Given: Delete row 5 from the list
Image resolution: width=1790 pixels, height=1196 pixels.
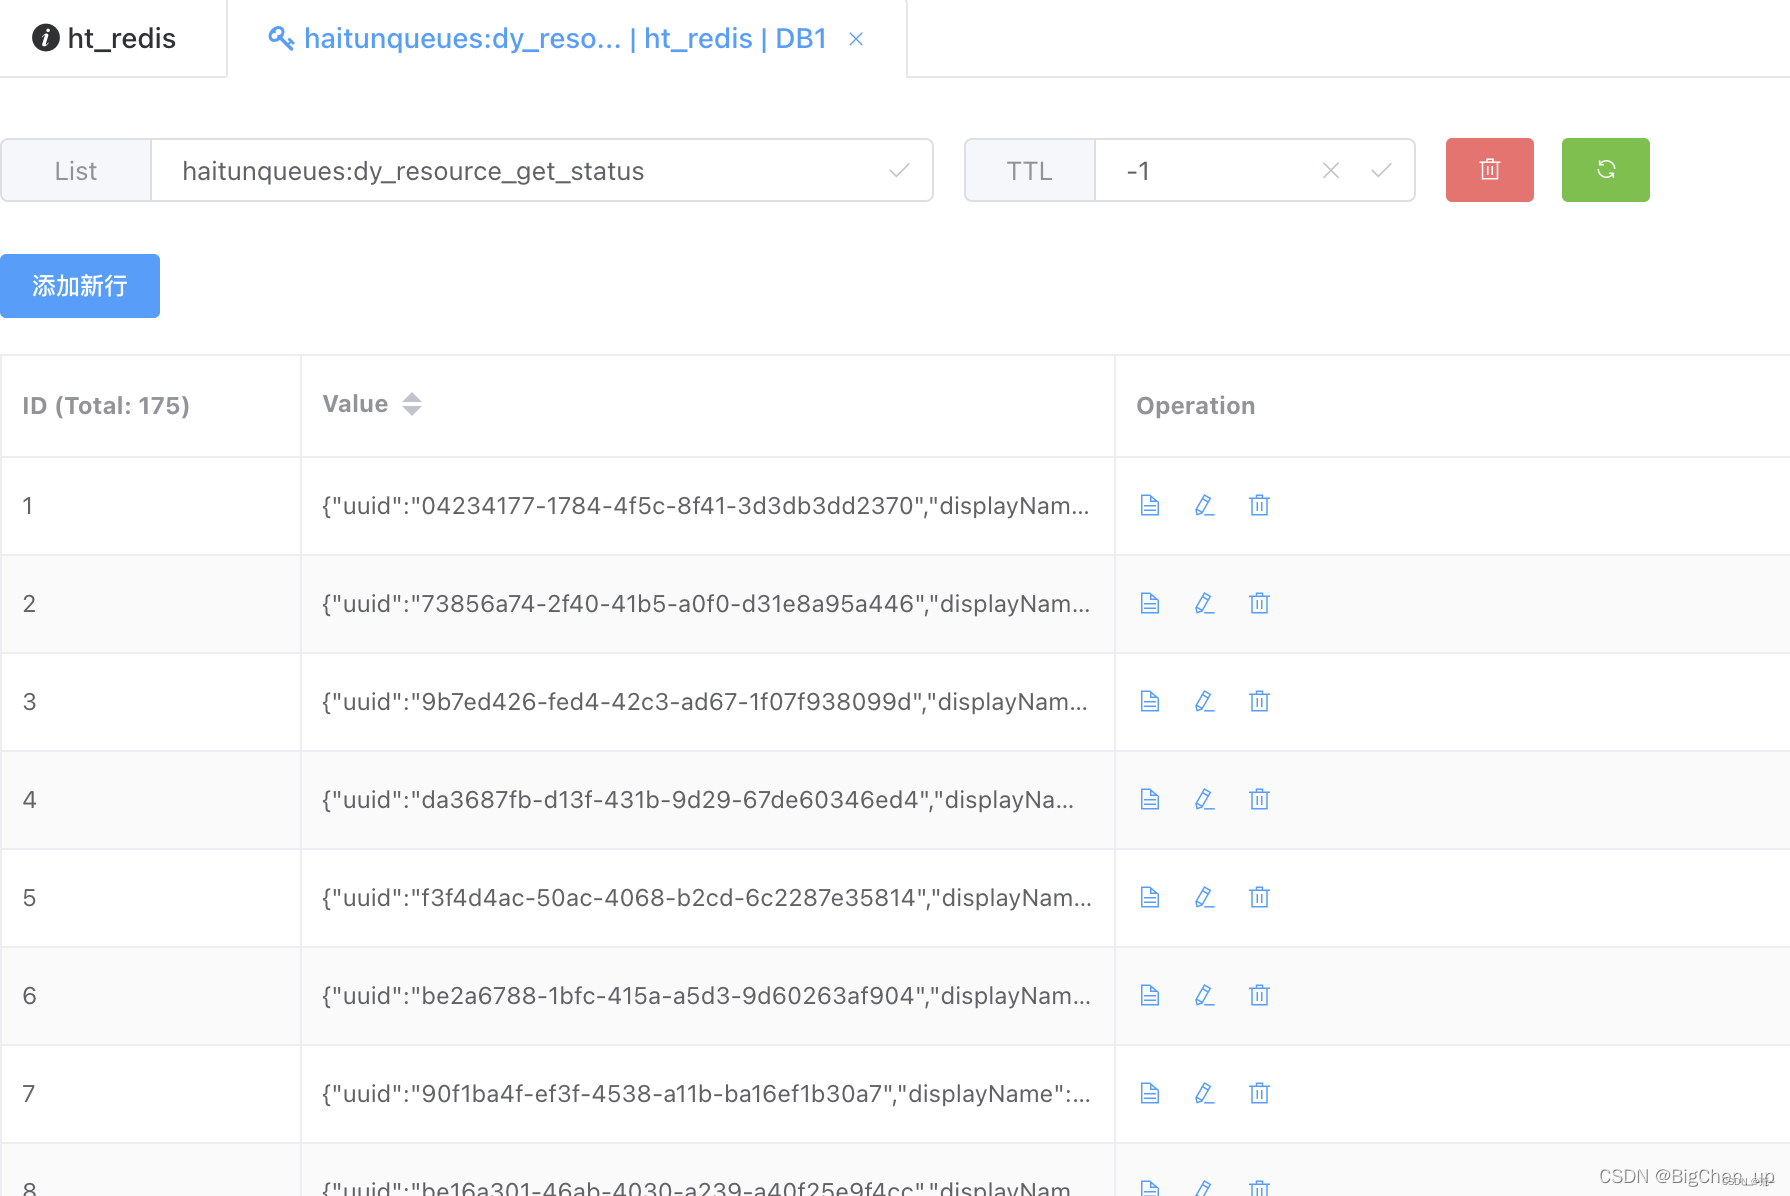Looking at the screenshot, I should point(1260,897).
